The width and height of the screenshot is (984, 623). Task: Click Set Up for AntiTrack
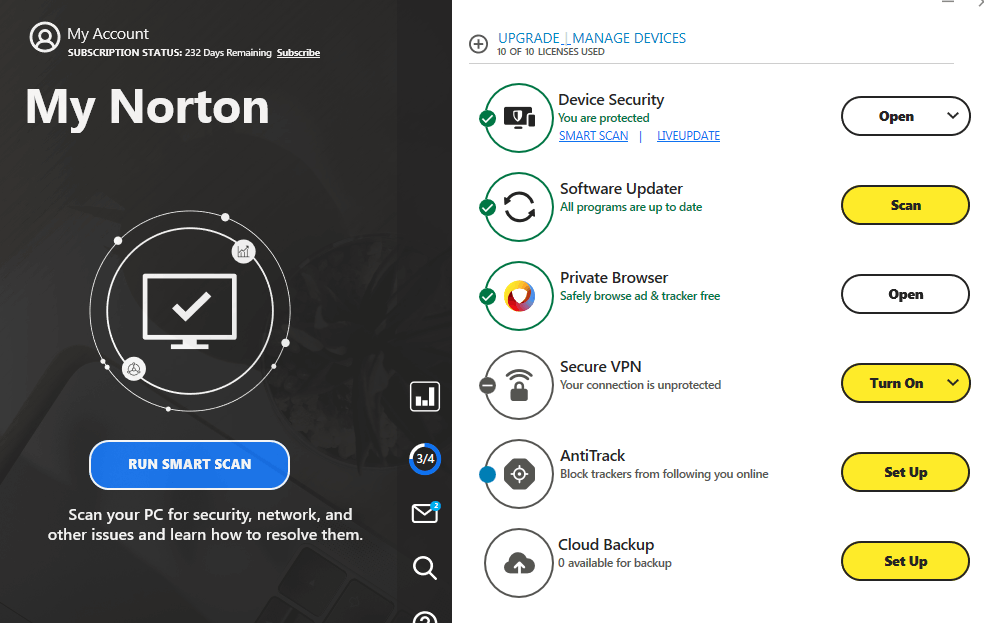coord(906,472)
